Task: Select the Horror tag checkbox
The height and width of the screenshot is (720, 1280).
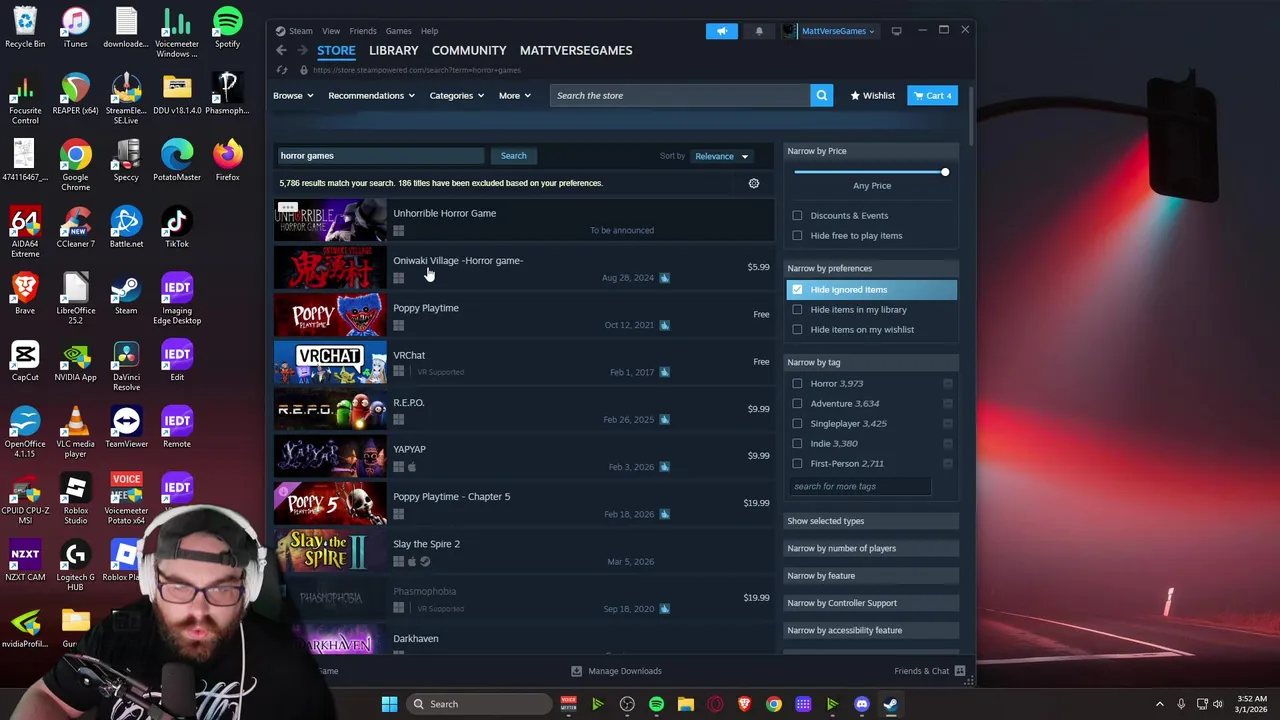Action: (x=797, y=383)
